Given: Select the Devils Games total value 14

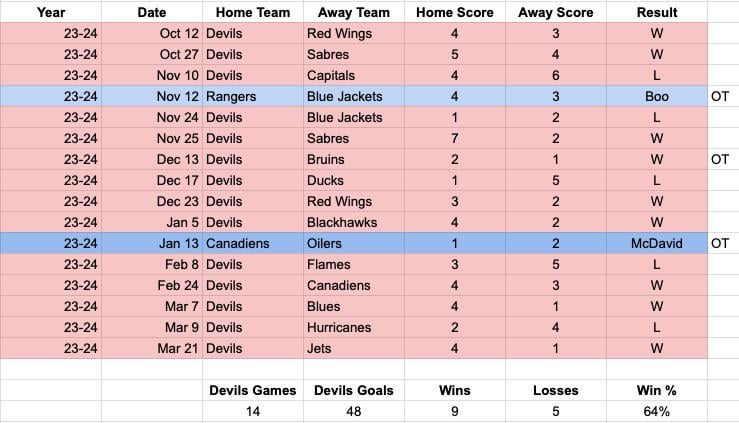Looking at the screenshot, I should (x=253, y=411).
